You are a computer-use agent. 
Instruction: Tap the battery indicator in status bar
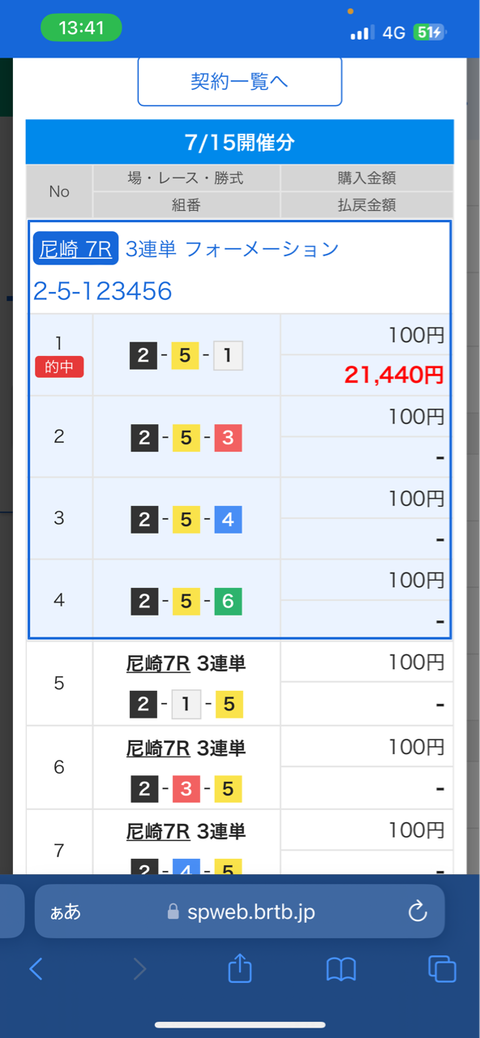(x=430, y=32)
